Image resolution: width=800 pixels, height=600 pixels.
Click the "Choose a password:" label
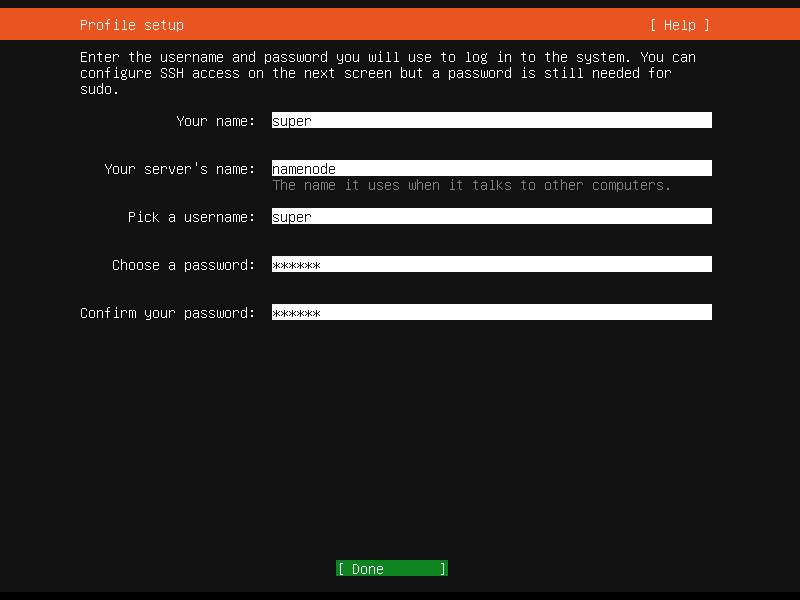click(183, 265)
